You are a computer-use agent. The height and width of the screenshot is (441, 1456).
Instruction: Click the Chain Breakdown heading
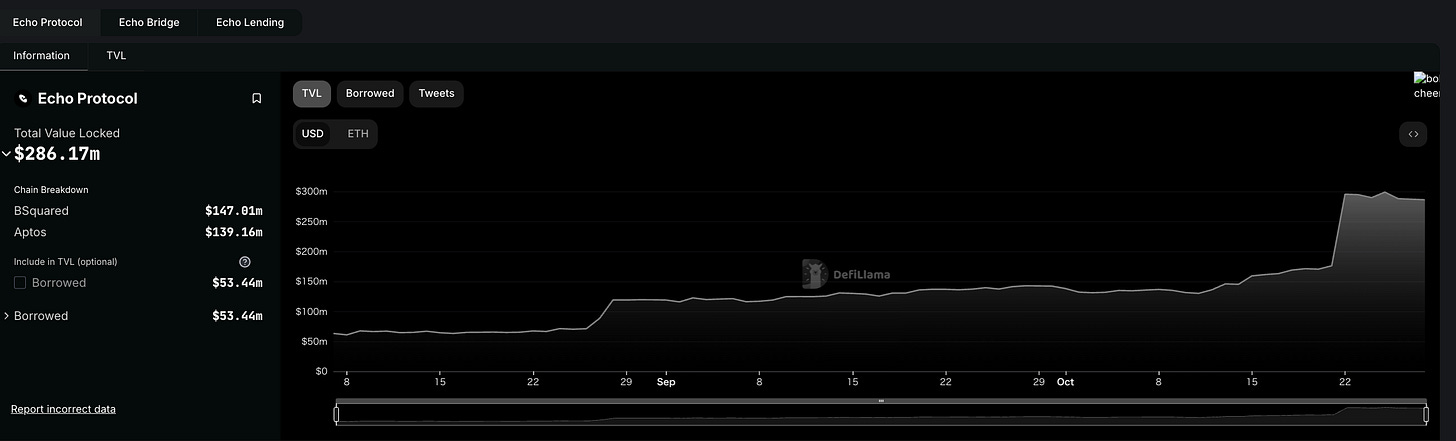click(51, 190)
